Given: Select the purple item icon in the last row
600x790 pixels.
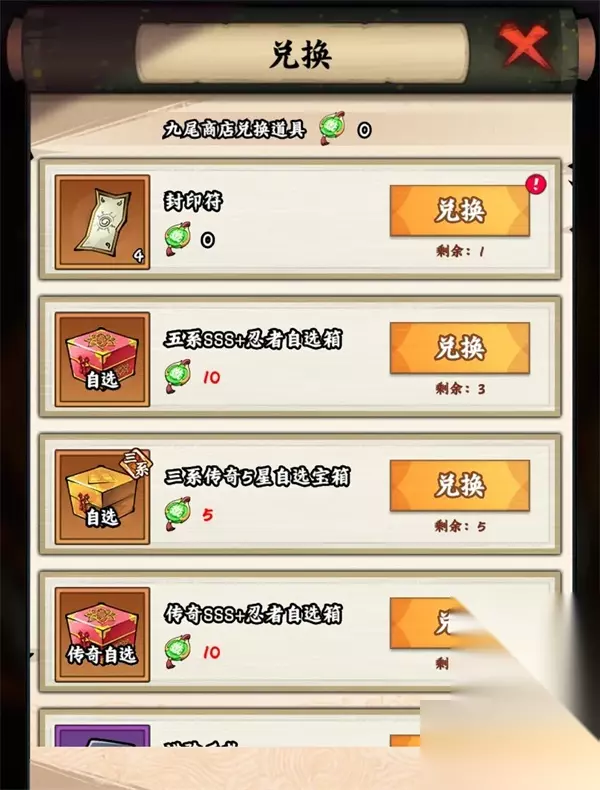Looking at the screenshot, I should (102, 736).
